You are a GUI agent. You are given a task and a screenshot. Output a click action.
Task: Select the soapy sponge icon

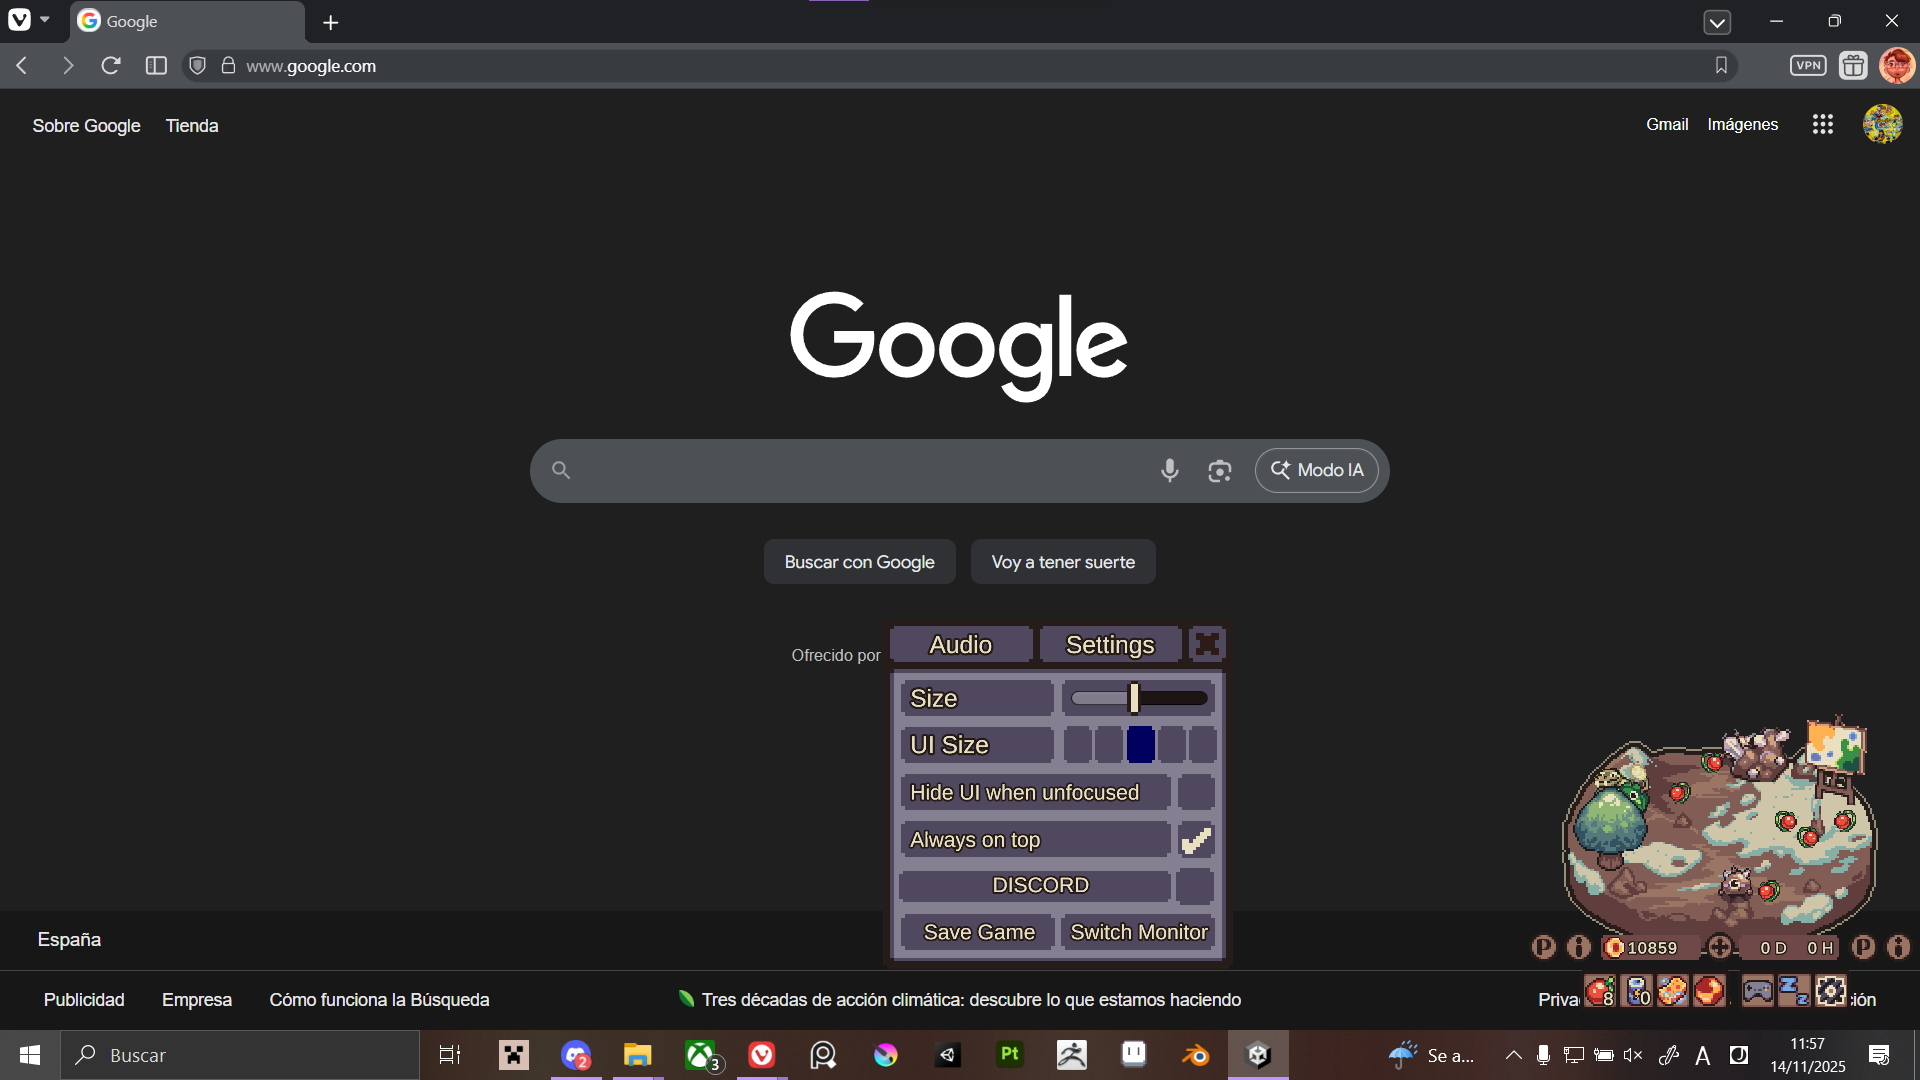(x=1673, y=991)
